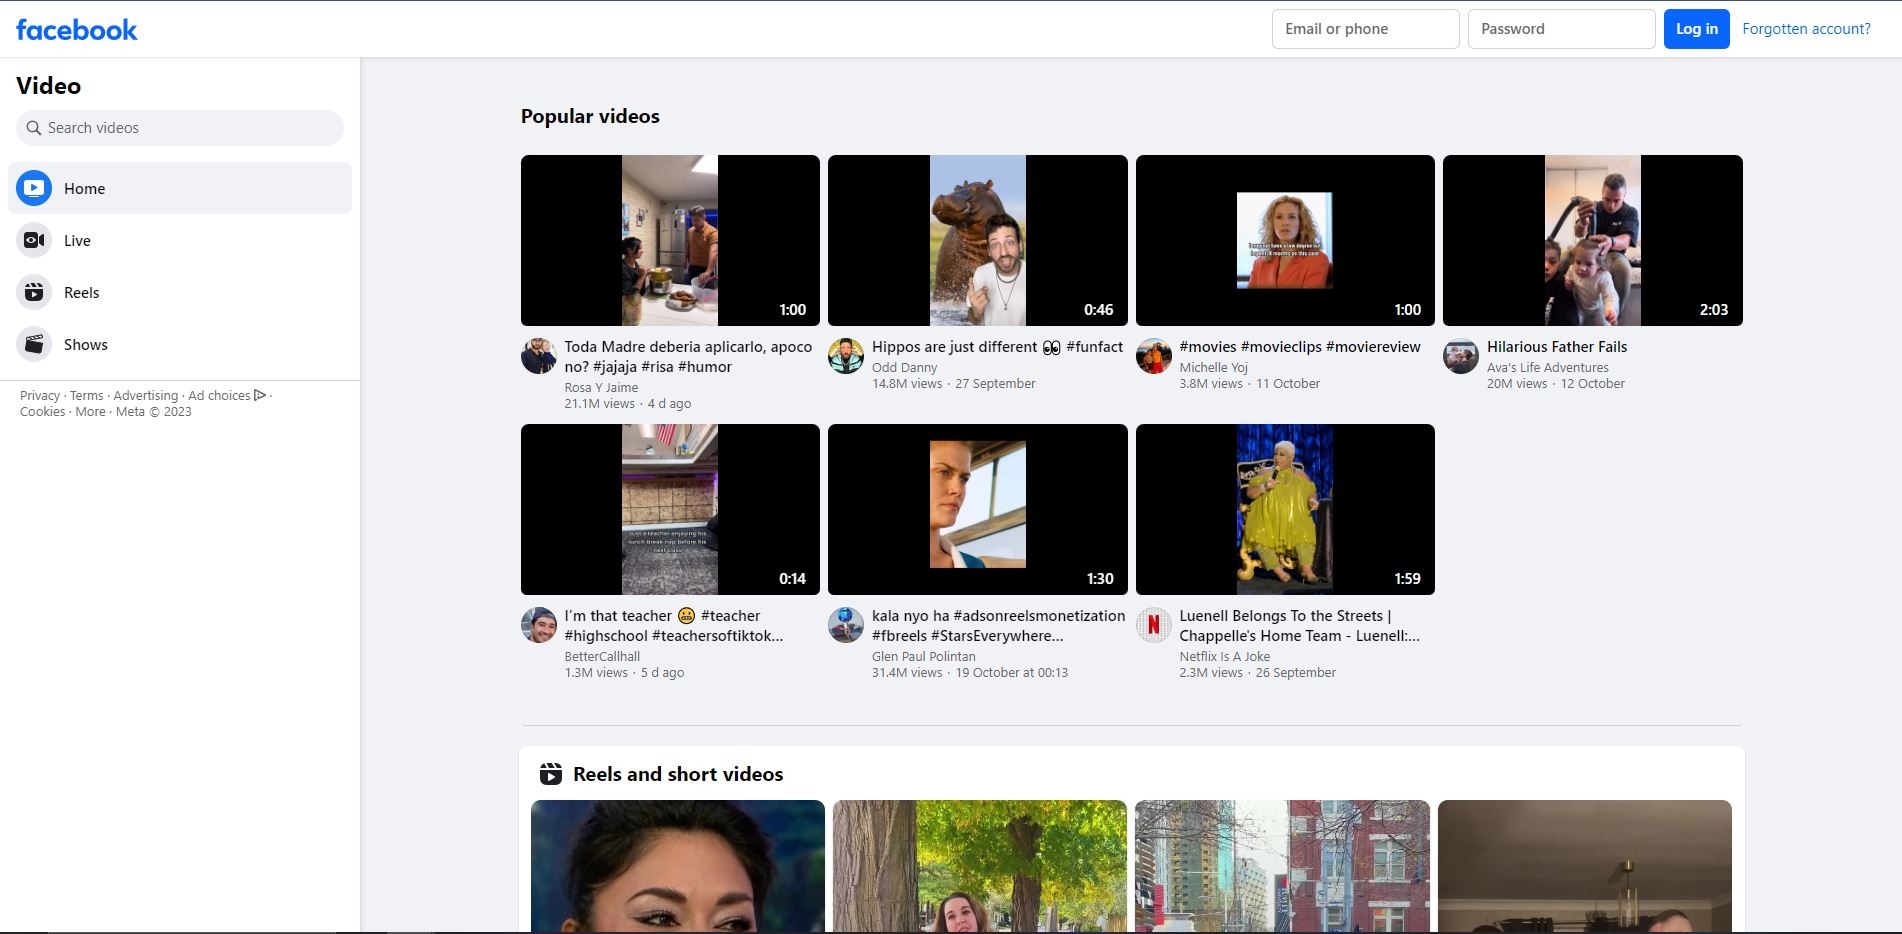Click the #moviereview hashtag
Screen dimensions: 1902x934
pos(1373,347)
